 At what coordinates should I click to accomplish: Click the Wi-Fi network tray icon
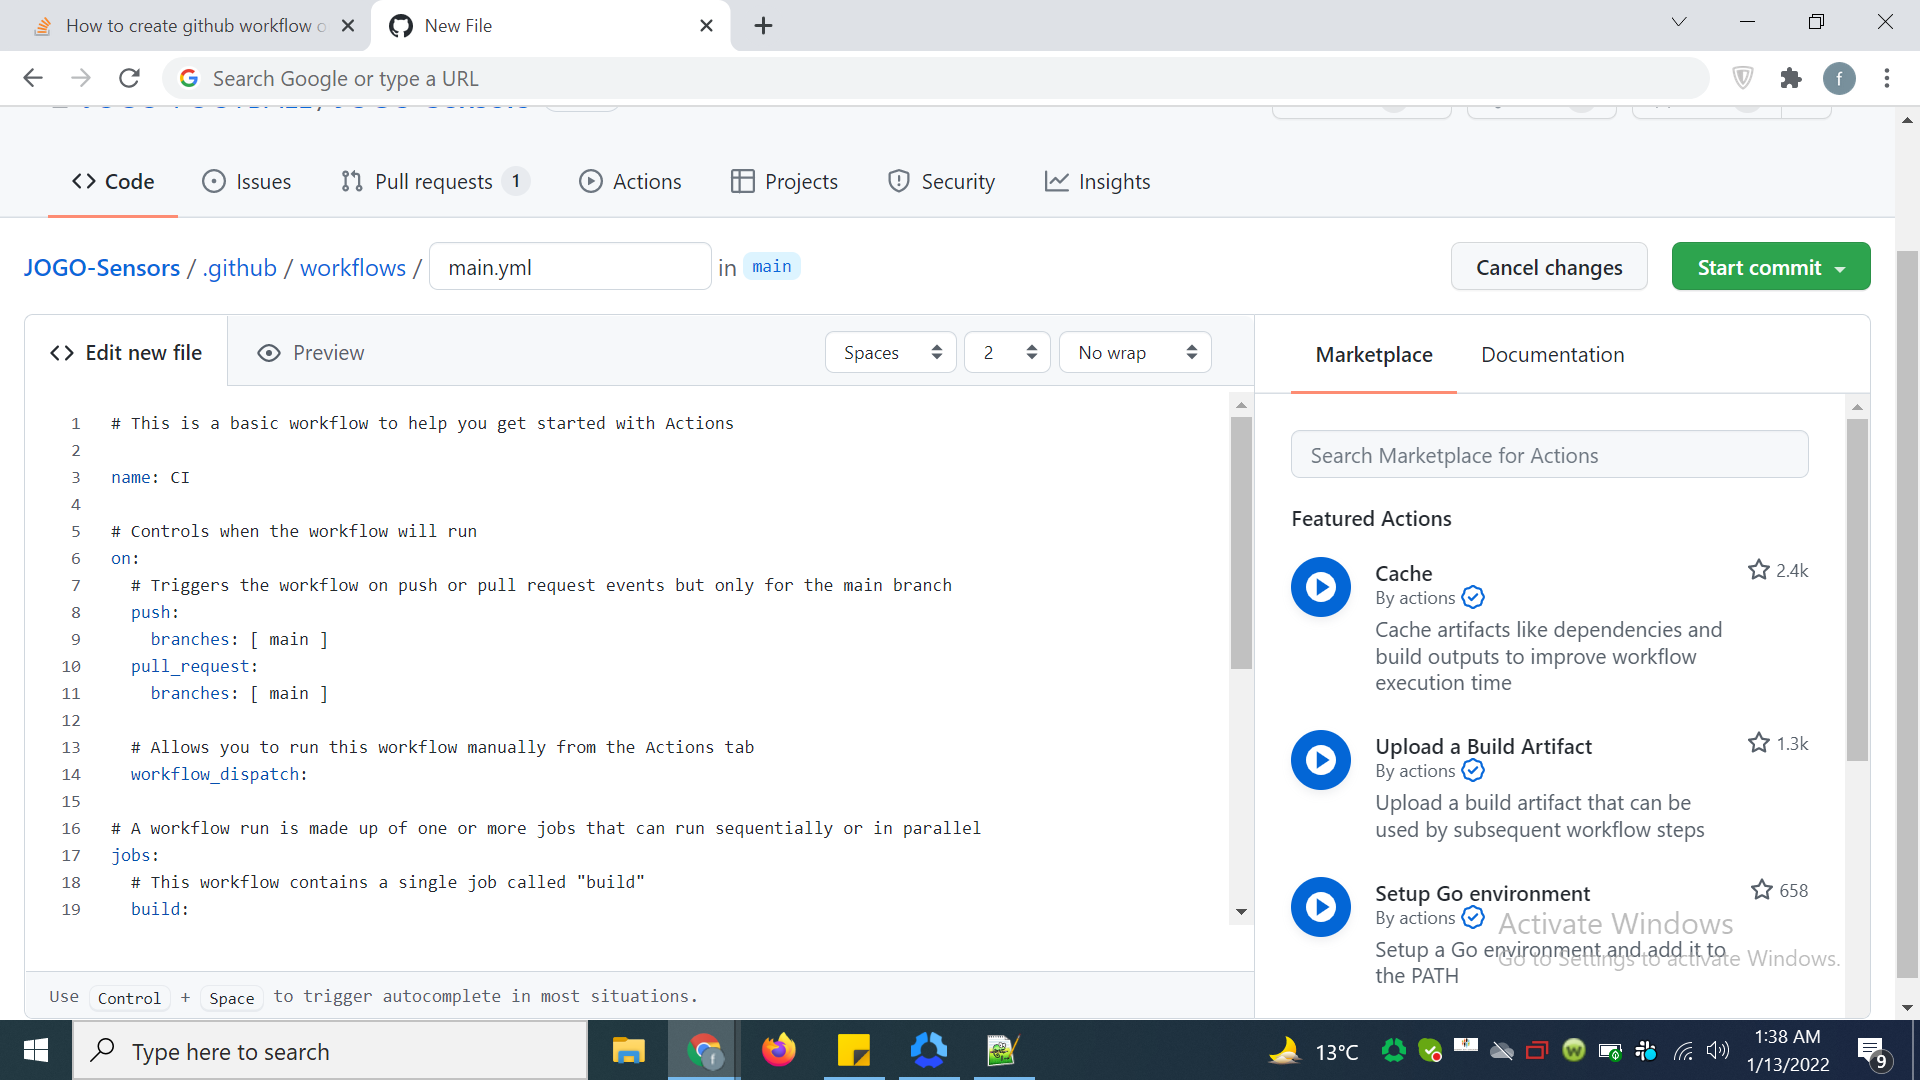(x=1683, y=1050)
